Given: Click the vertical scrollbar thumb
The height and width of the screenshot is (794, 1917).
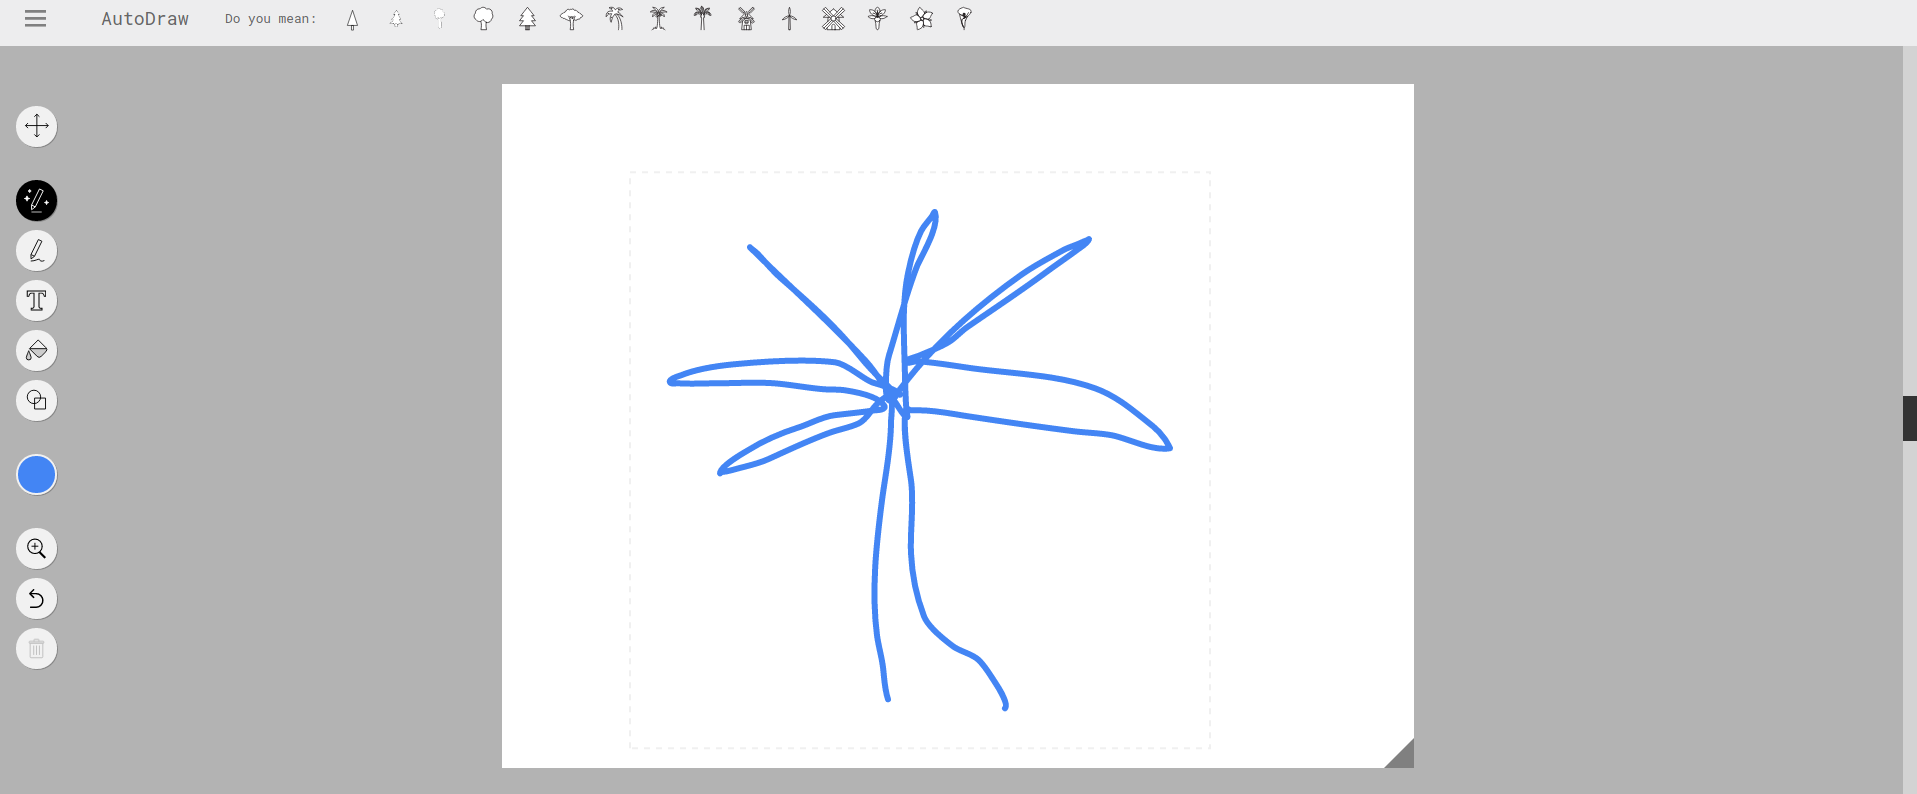Looking at the screenshot, I should pyautogui.click(x=1909, y=418).
